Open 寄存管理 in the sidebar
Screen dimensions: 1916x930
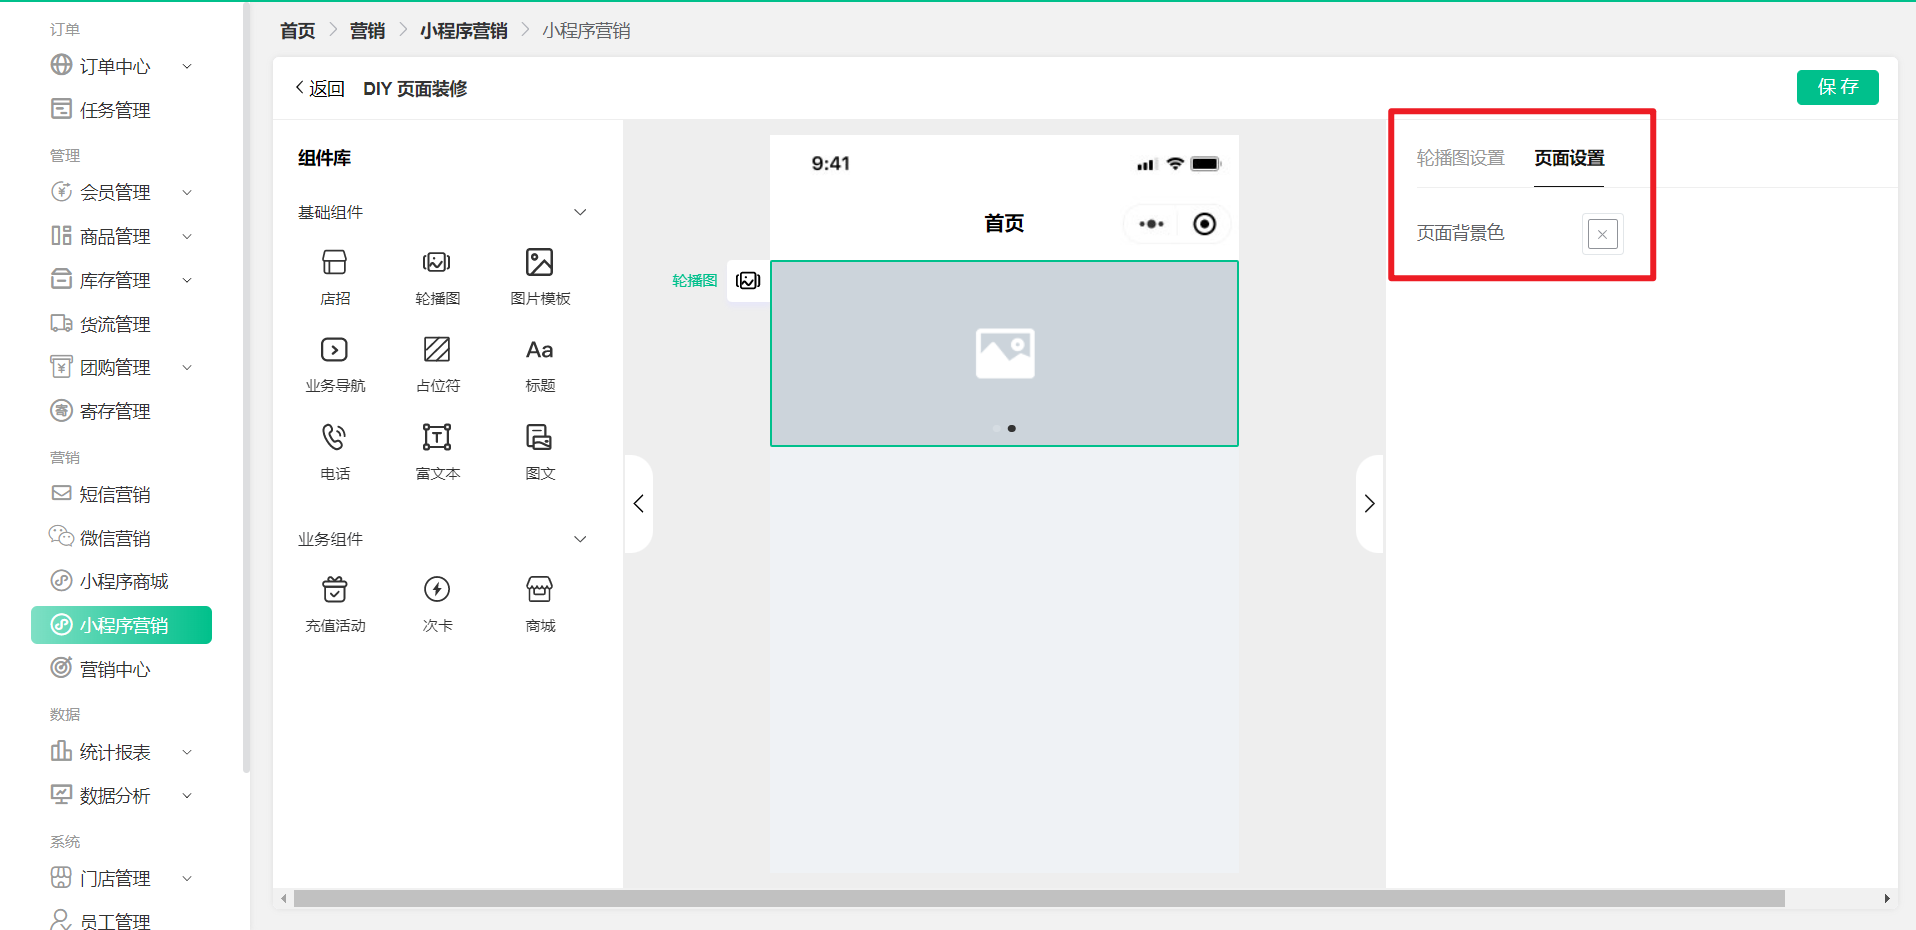point(115,411)
